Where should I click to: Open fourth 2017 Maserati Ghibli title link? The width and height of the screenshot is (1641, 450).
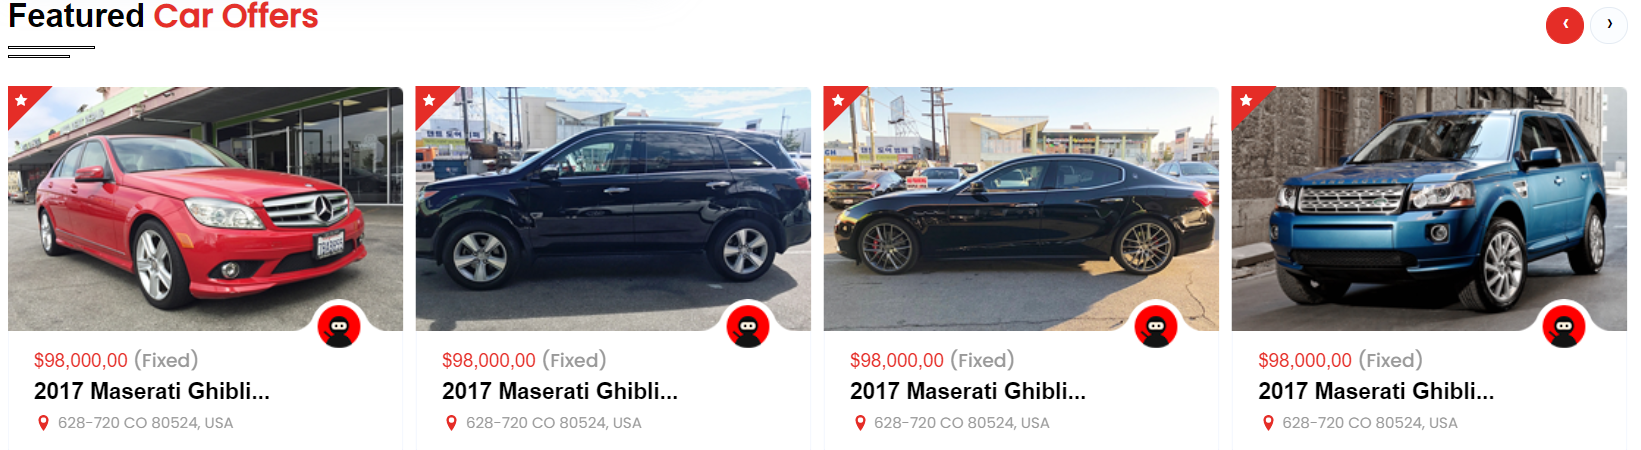[x=1376, y=391]
